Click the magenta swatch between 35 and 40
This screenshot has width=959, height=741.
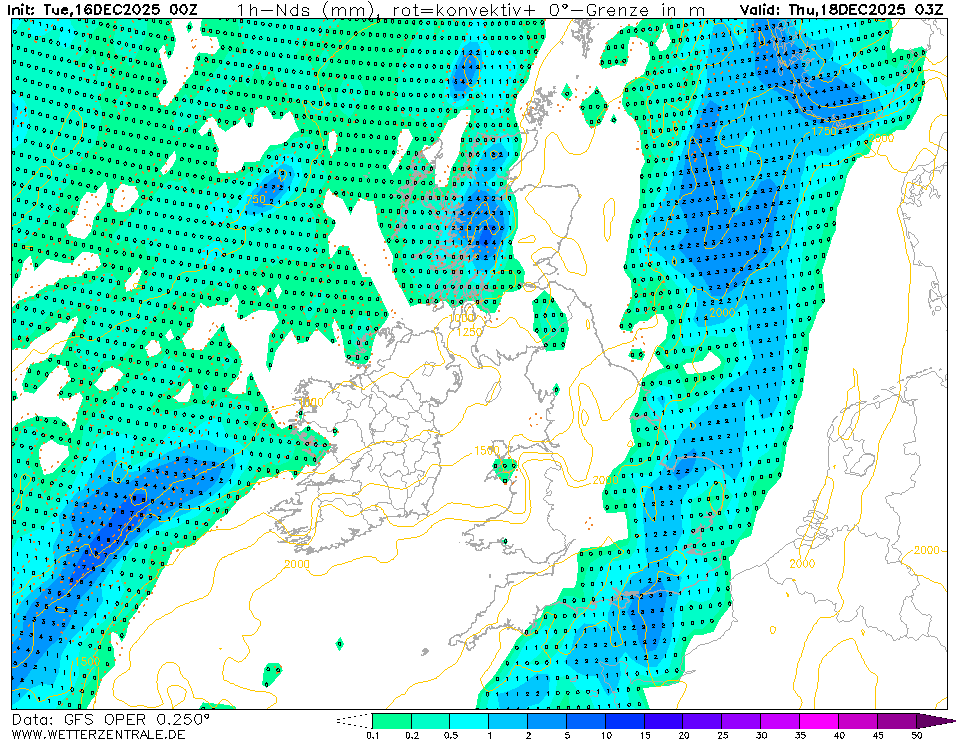click(820, 720)
